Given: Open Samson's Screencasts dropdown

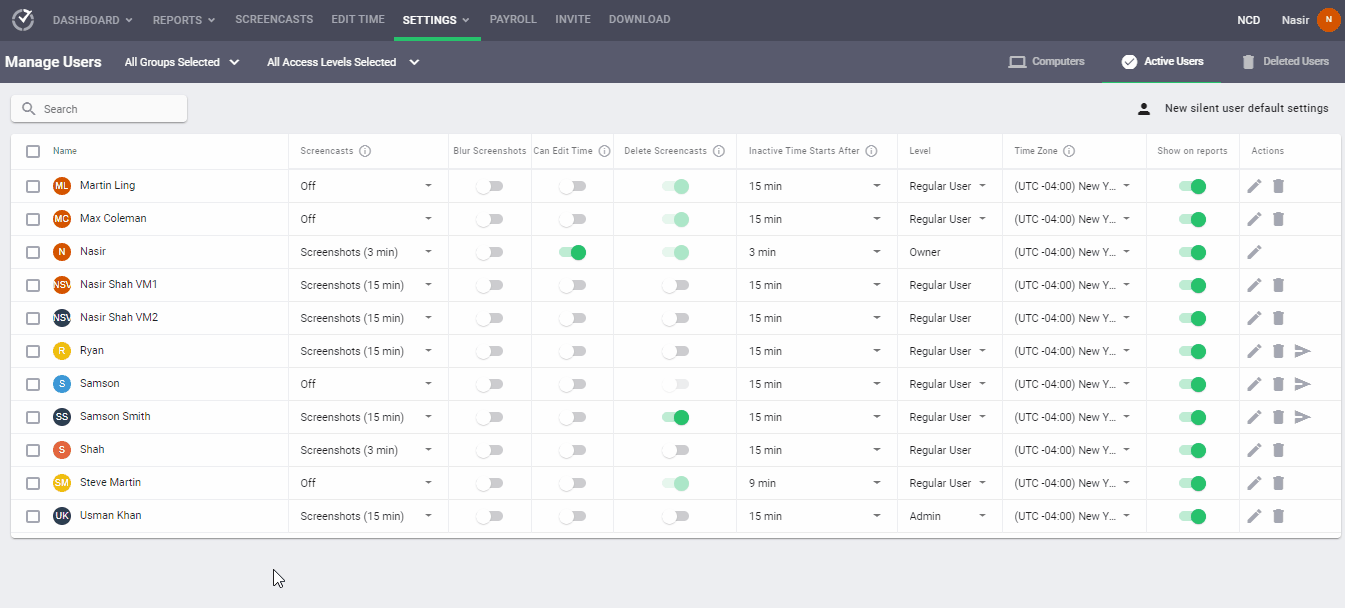Looking at the screenshot, I should click(428, 383).
